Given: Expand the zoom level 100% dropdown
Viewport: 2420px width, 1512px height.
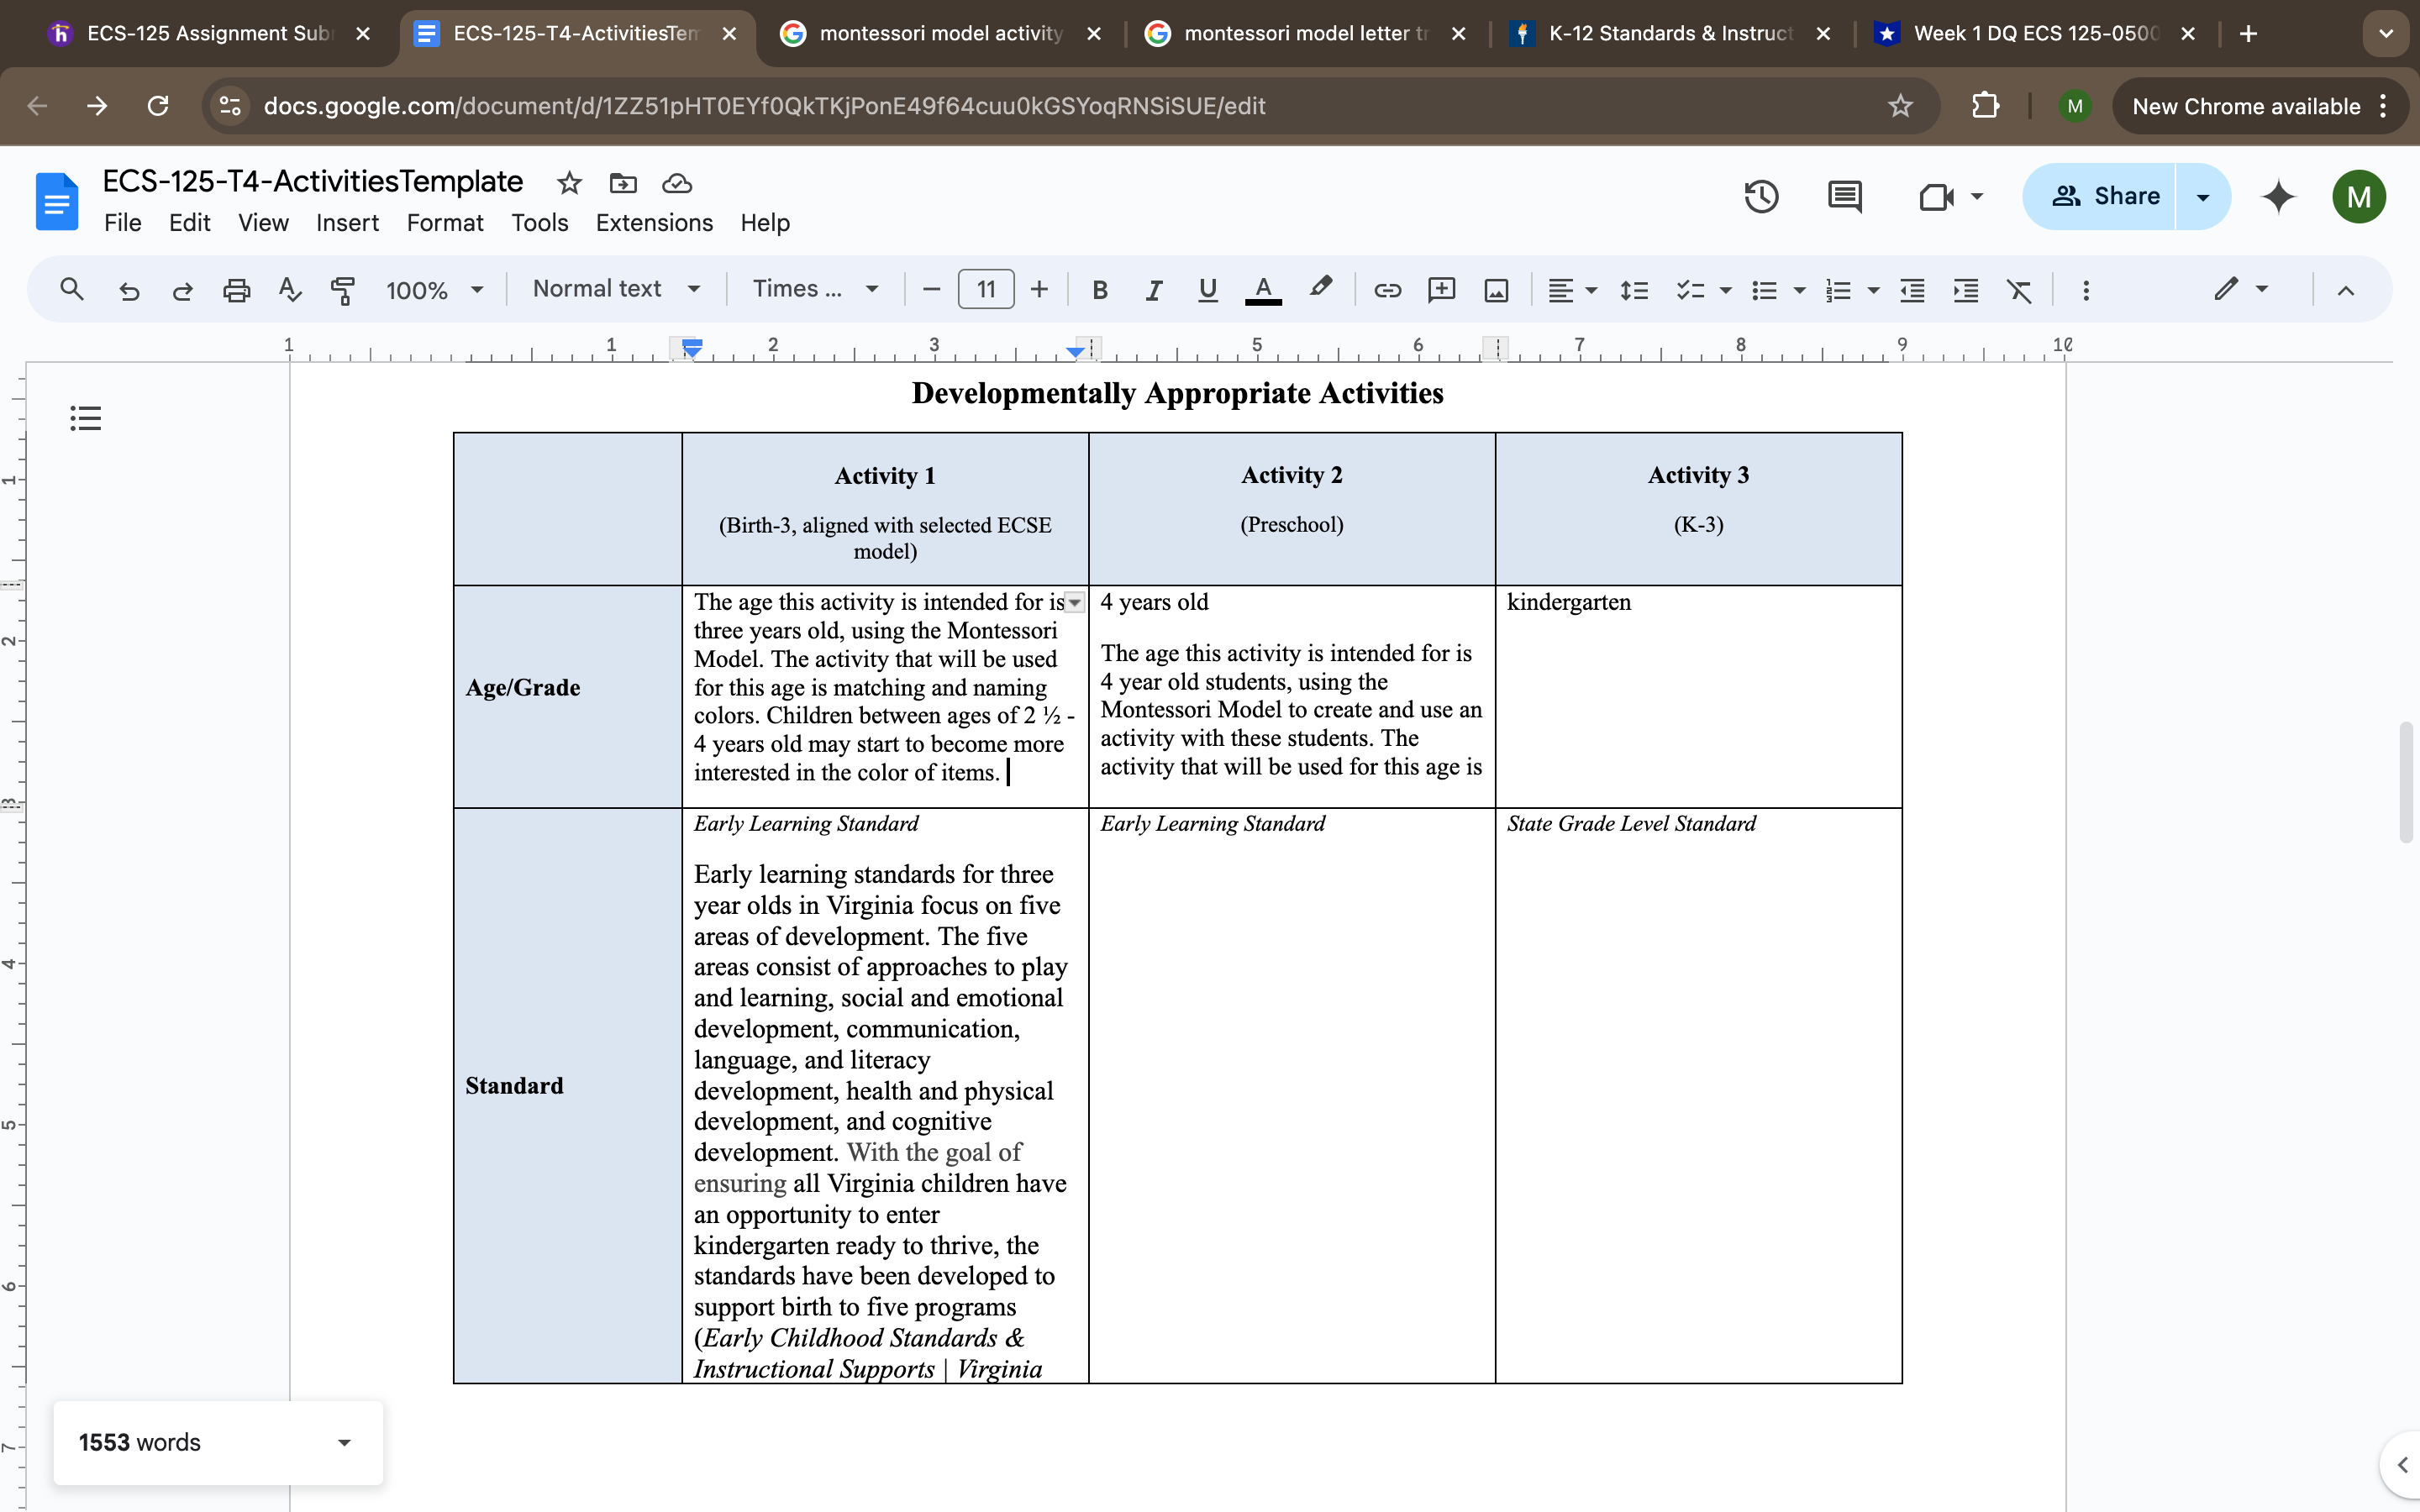Looking at the screenshot, I should click(434, 290).
